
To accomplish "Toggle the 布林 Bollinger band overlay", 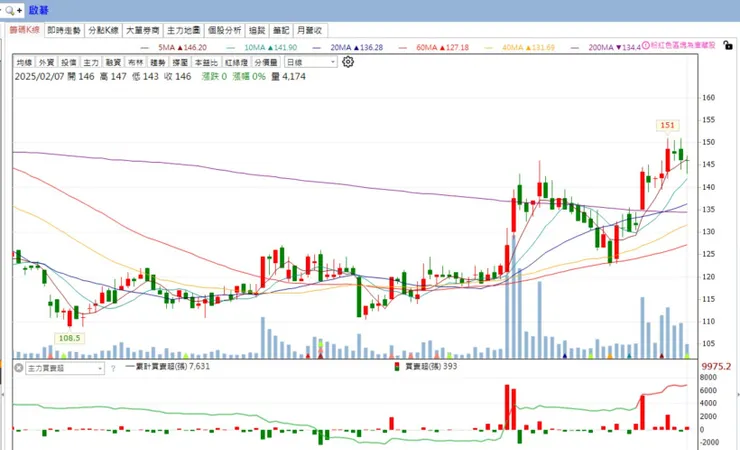I will 135,62.
